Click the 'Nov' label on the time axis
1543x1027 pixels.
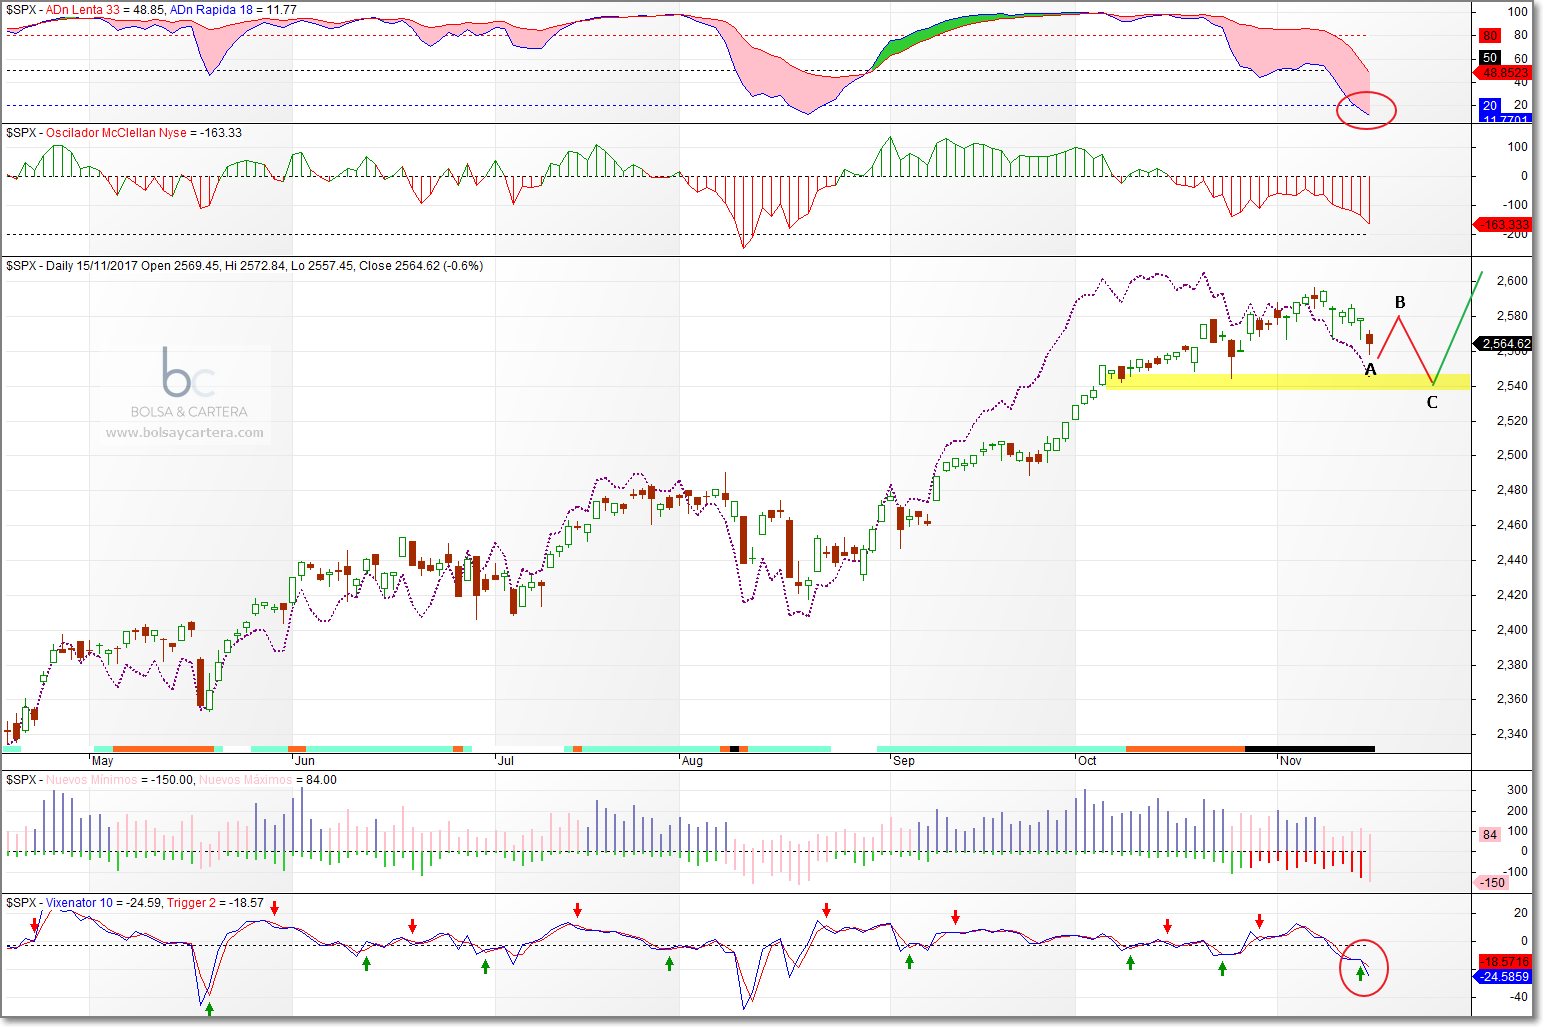(1291, 761)
